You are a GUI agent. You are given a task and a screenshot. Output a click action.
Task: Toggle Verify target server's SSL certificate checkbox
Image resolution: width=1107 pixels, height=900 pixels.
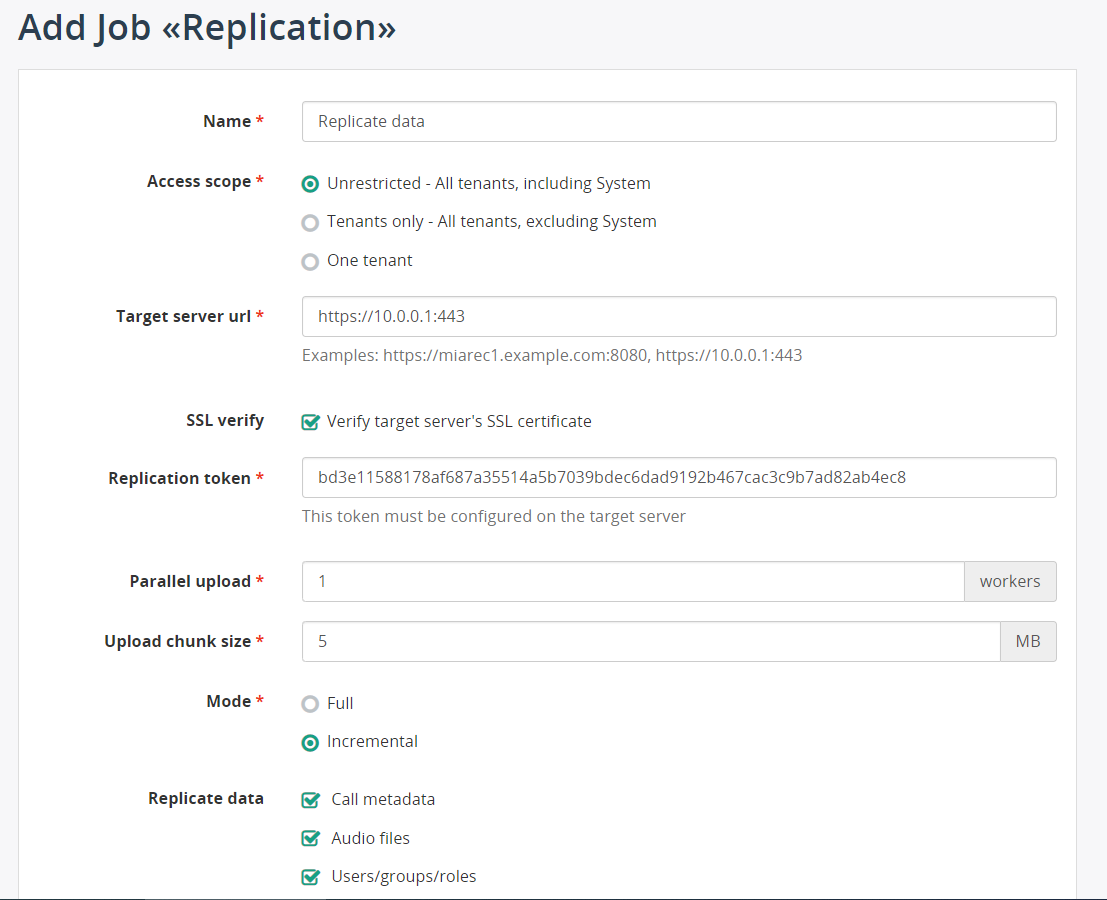pos(310,422)
